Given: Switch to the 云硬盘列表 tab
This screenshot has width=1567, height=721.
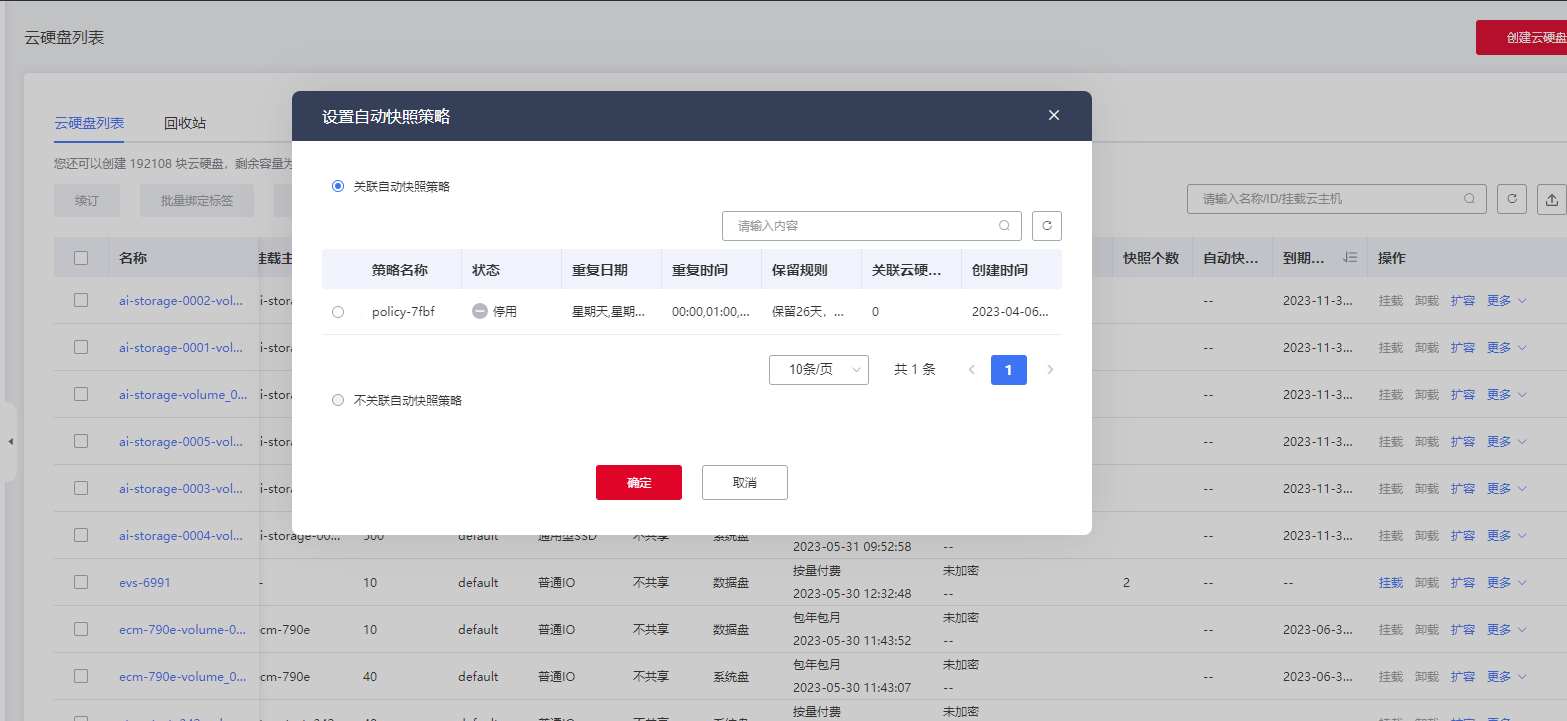Looking at the screenshot, I should click(x=89, y=123).
